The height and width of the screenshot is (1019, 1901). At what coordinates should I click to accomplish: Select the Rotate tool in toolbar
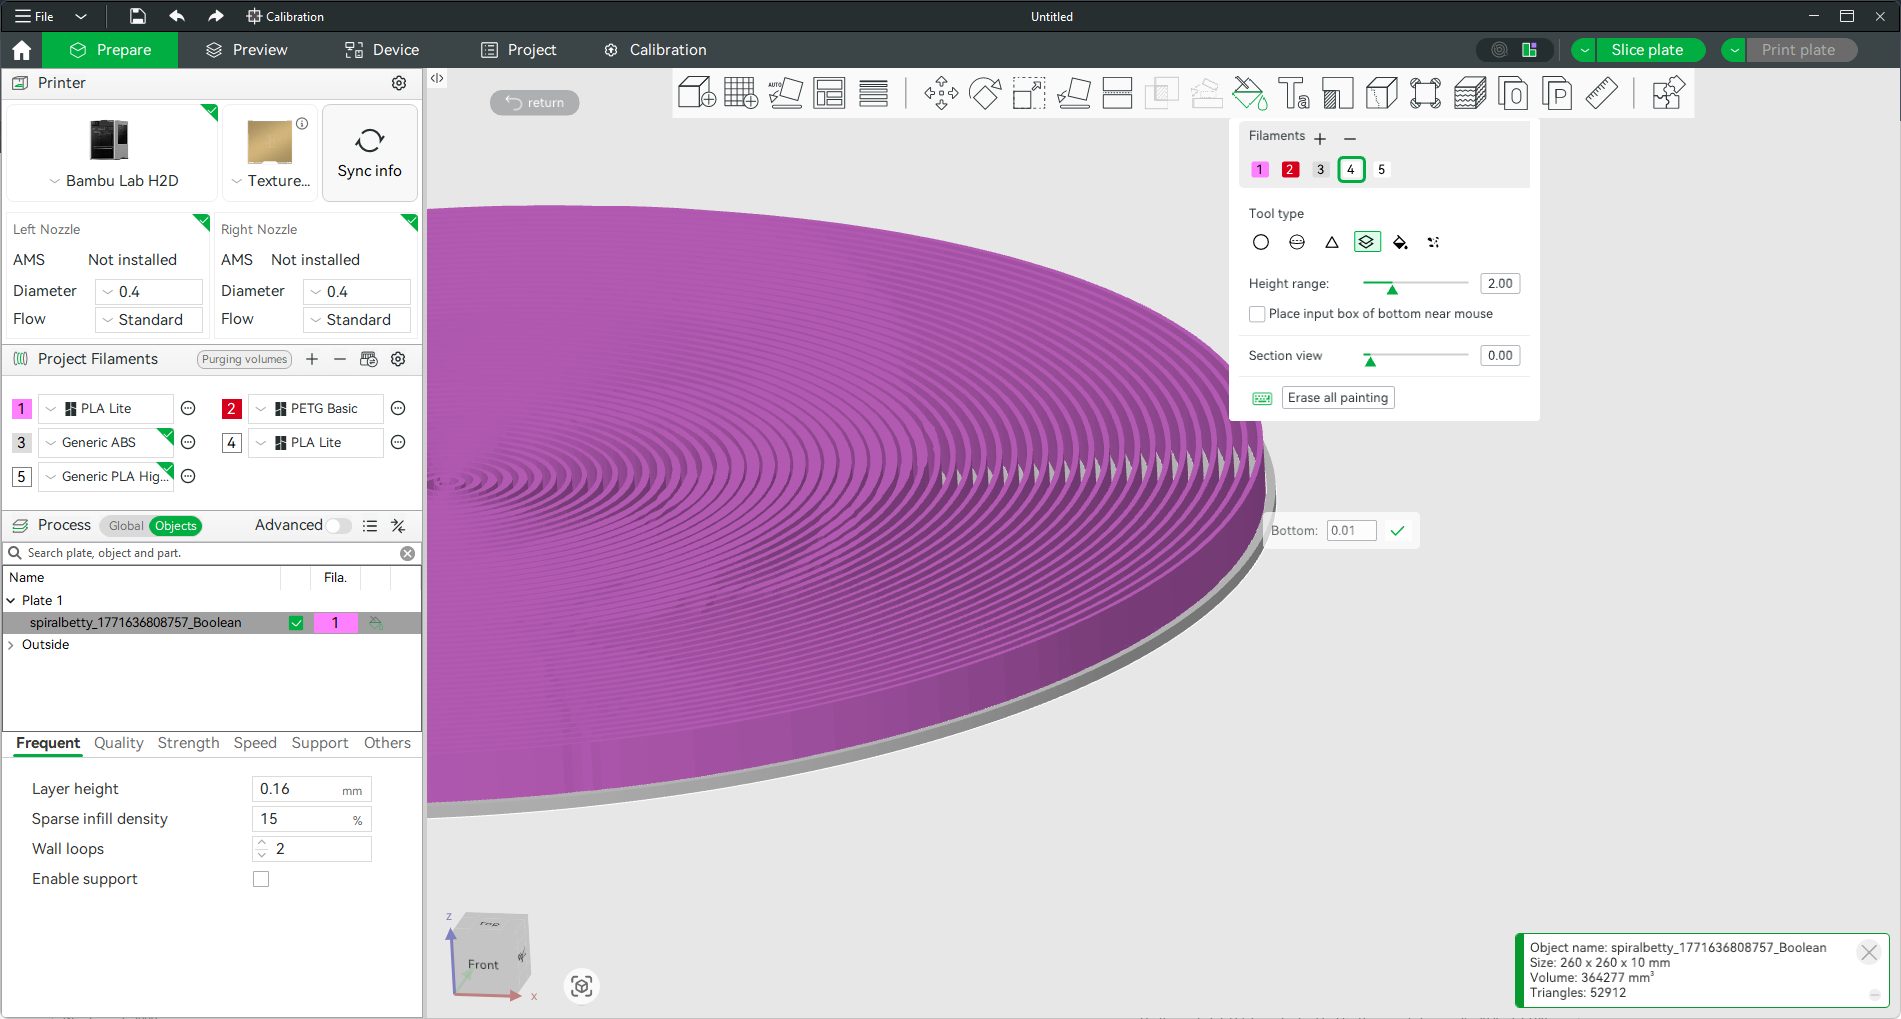(x=985, y=93)
